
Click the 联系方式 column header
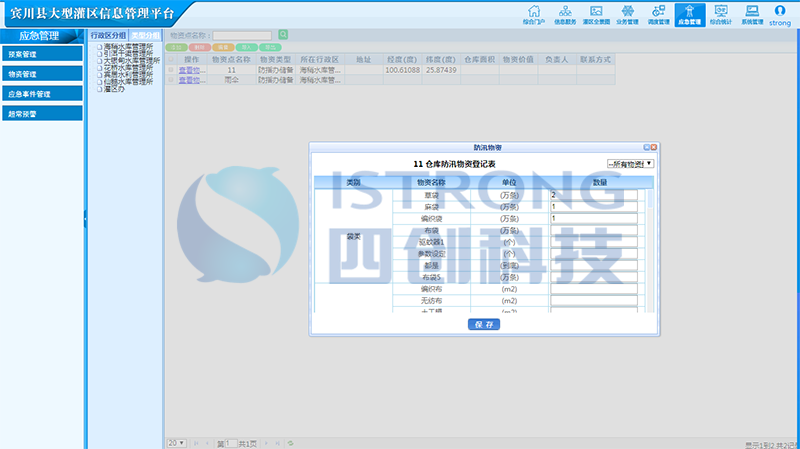point(595,59)
